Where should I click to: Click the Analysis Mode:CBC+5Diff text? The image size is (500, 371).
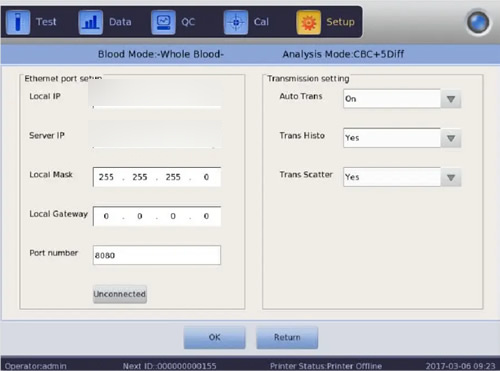[343, 54]
